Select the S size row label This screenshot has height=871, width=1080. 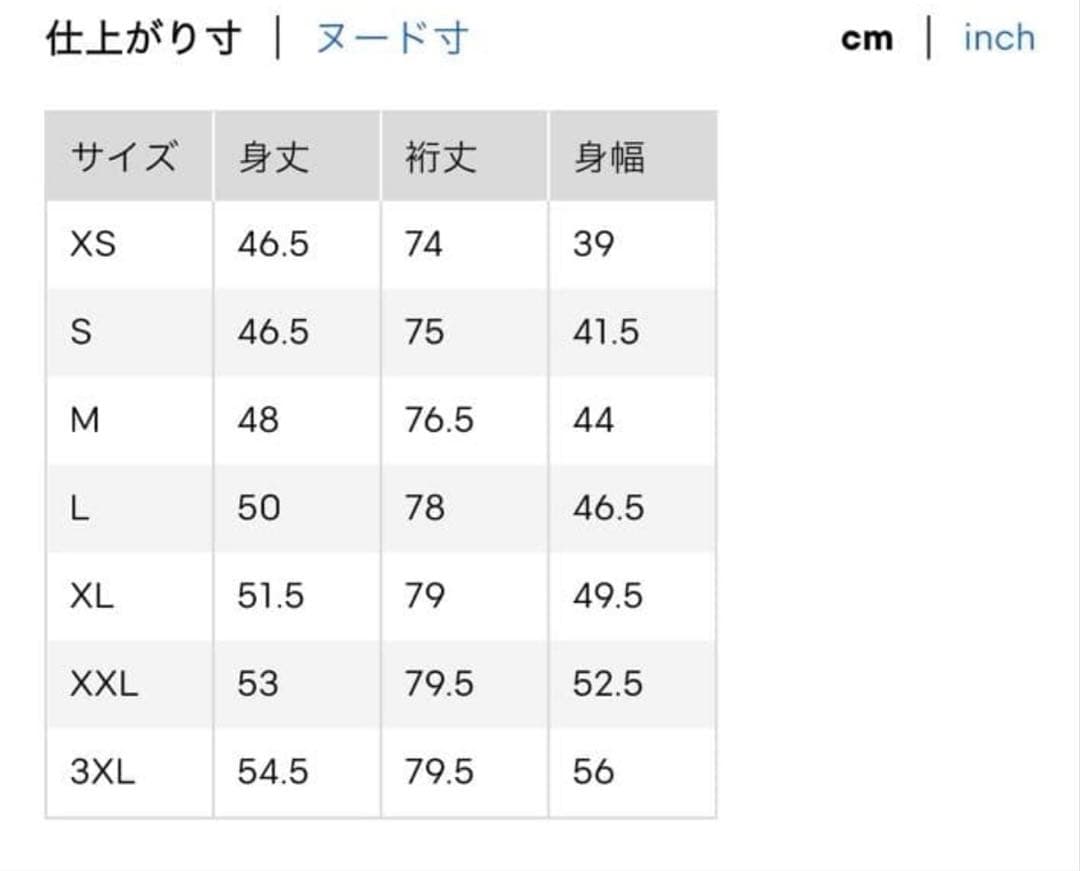81,332
